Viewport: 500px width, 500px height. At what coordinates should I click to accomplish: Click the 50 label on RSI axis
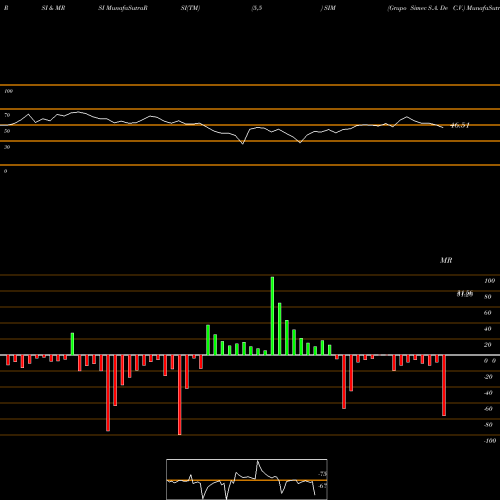[7, 131]
